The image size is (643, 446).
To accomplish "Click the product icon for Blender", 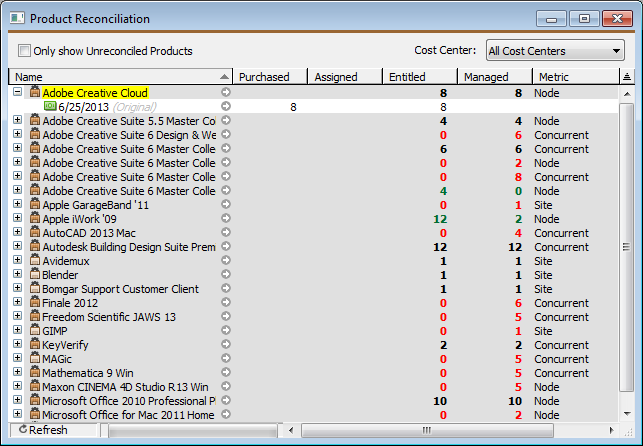I will pos(35,274).
